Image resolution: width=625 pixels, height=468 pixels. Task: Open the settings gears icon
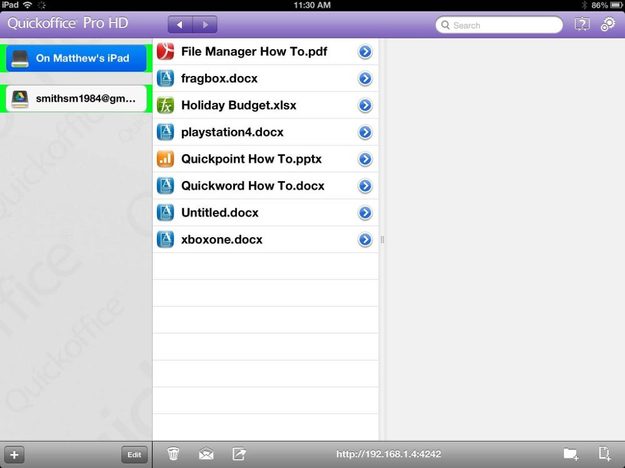point(608,24)
